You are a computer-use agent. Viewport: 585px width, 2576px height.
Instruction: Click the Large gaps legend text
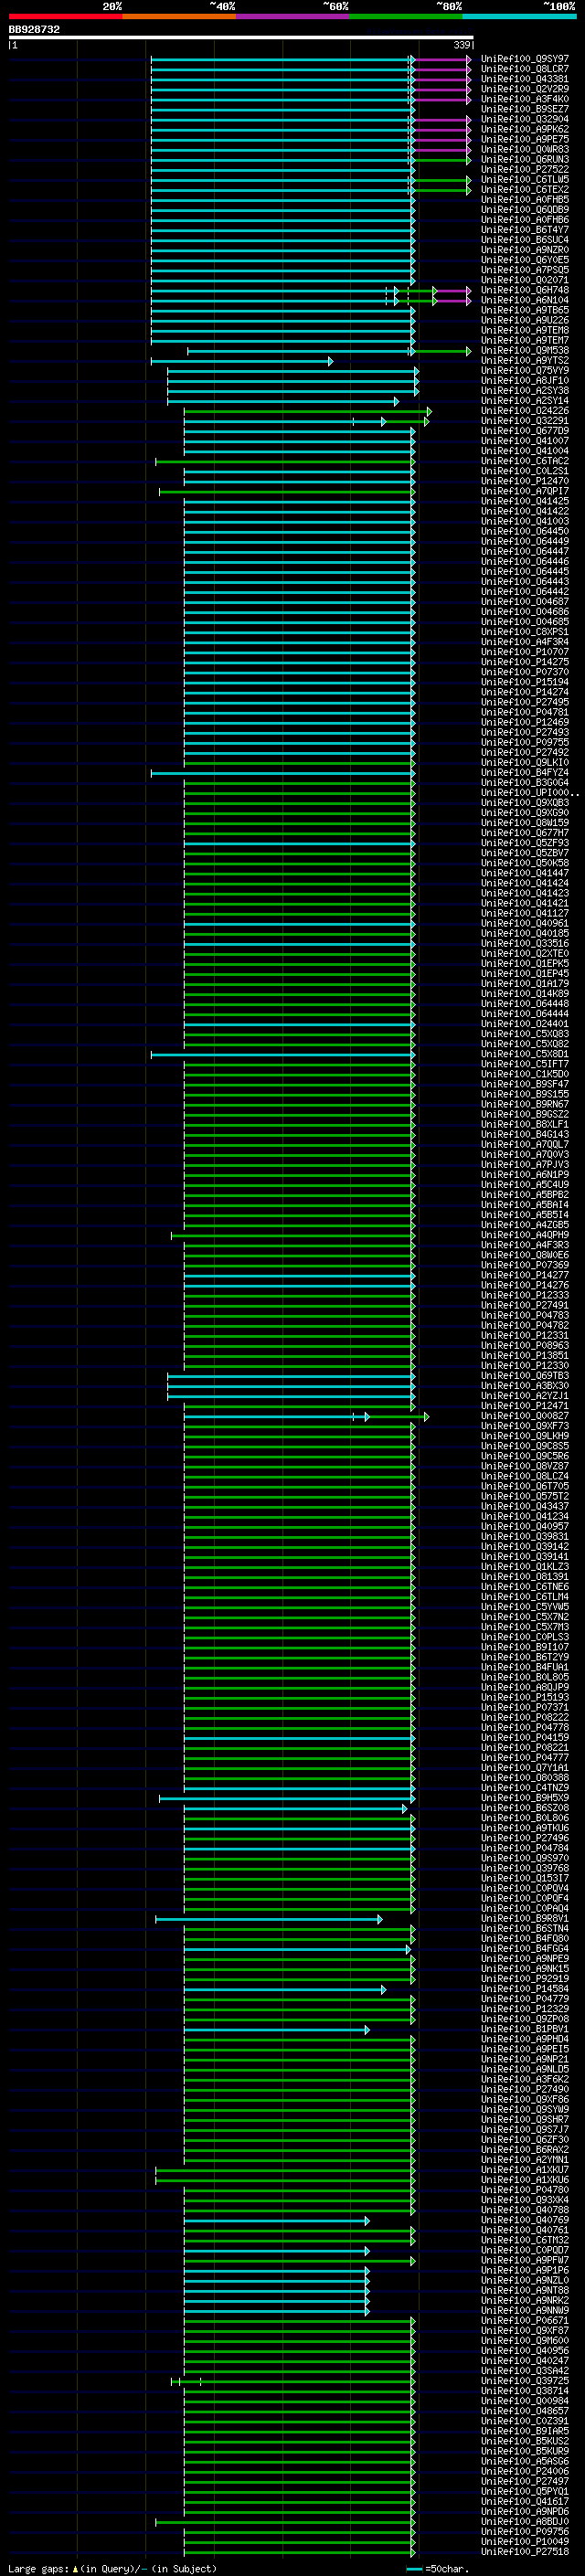pyautogui.click(x=112, y=2568)
